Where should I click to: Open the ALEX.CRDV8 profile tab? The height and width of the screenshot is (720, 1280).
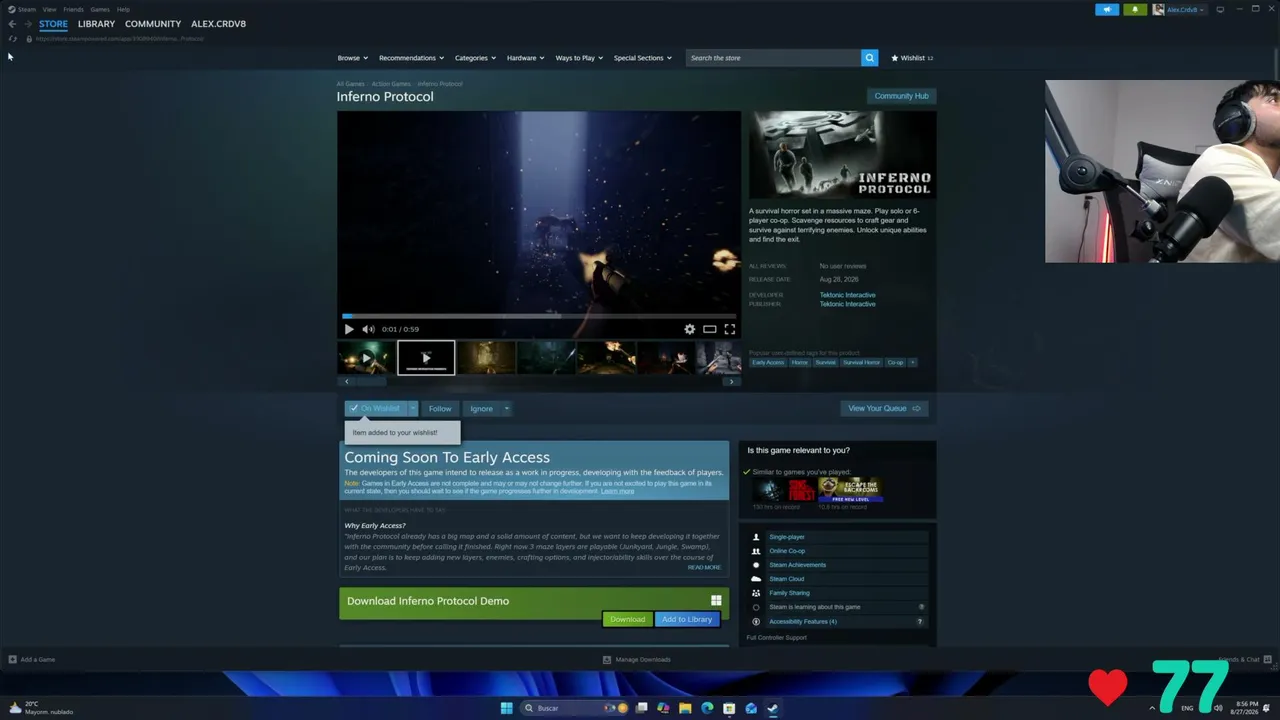point(218,24)
